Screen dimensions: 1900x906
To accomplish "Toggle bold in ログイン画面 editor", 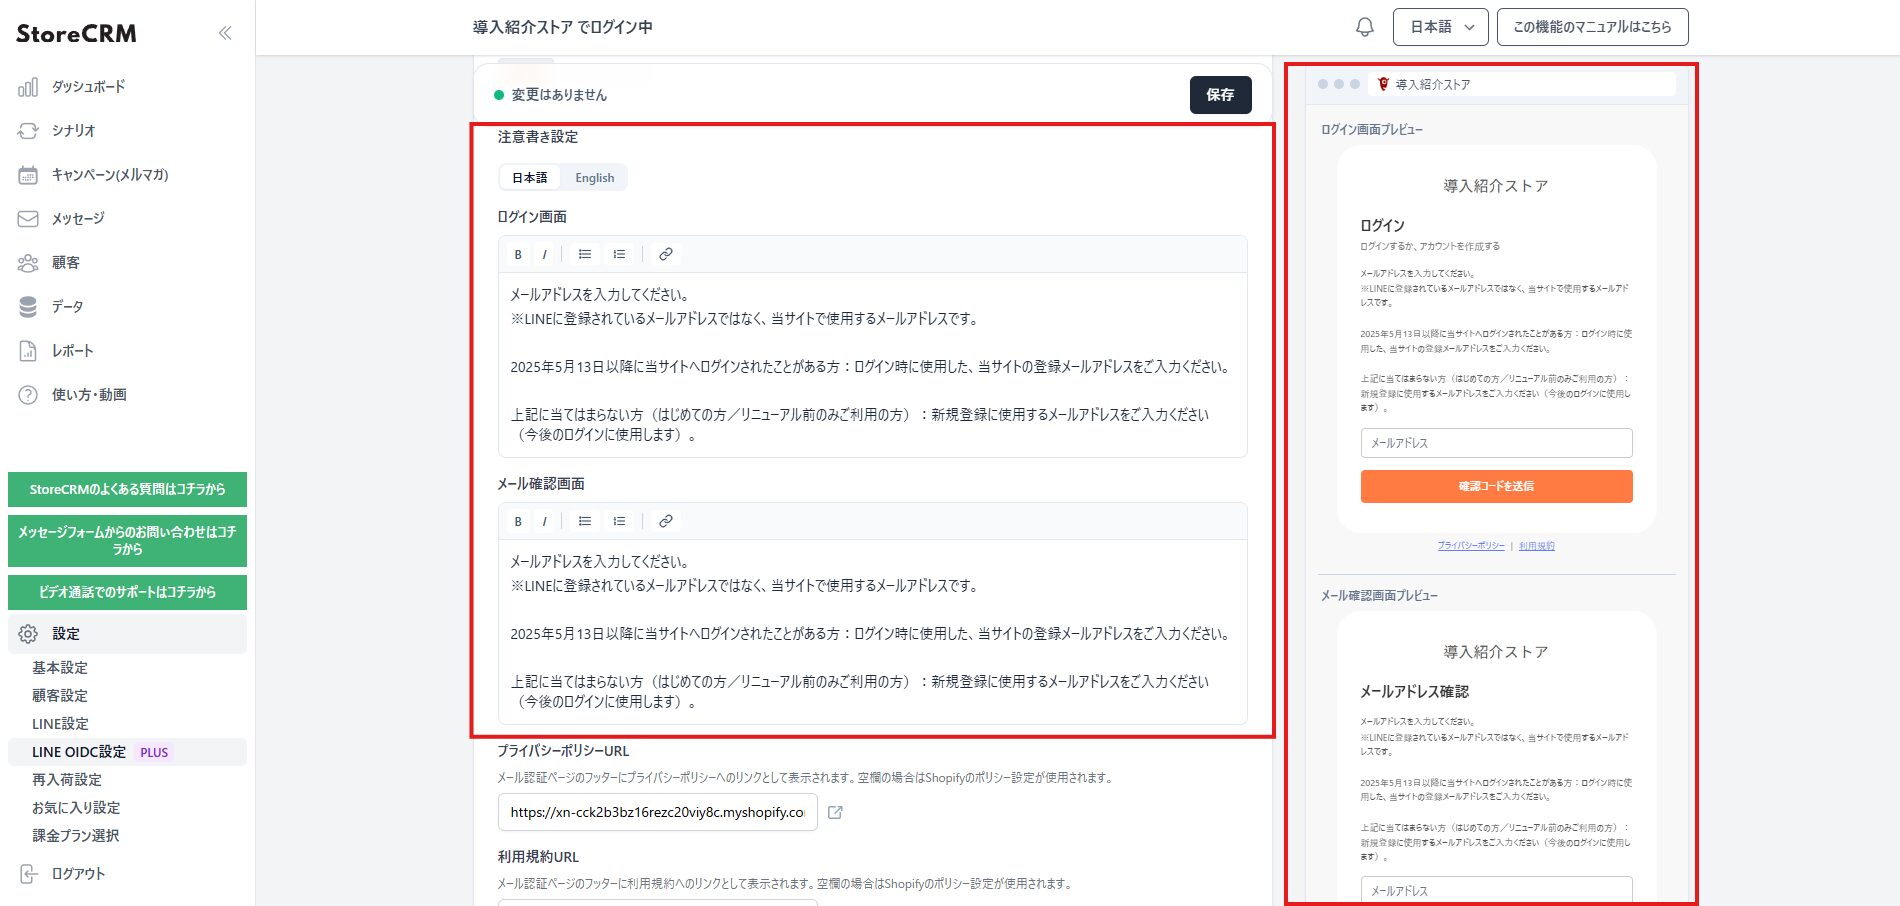I will tap(518, 254).
